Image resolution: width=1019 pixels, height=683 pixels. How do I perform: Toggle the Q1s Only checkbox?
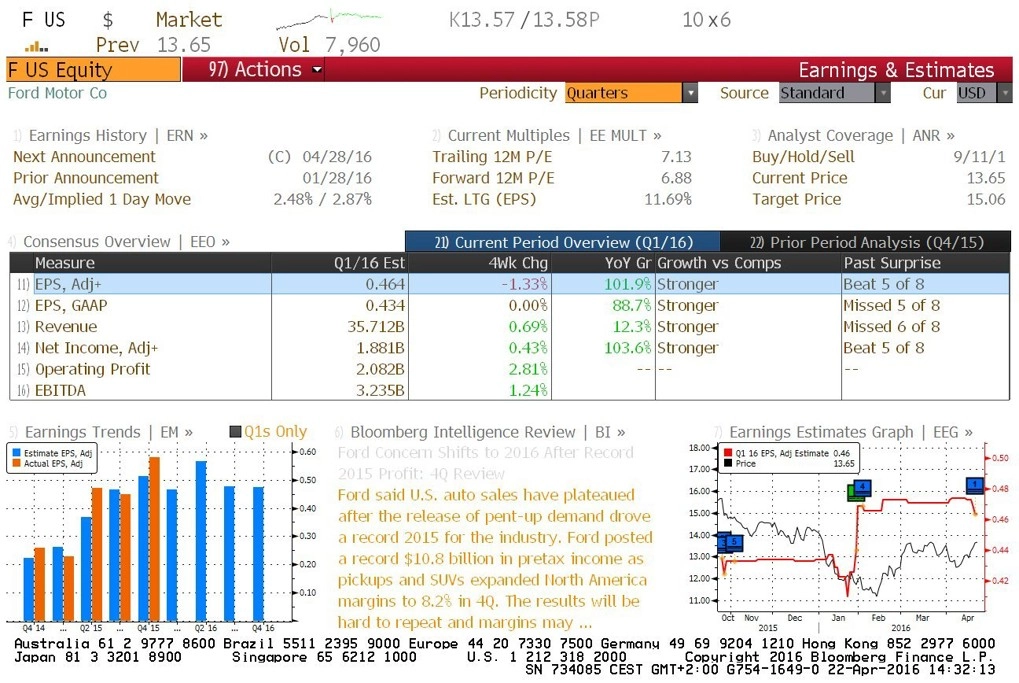(236, 432)
